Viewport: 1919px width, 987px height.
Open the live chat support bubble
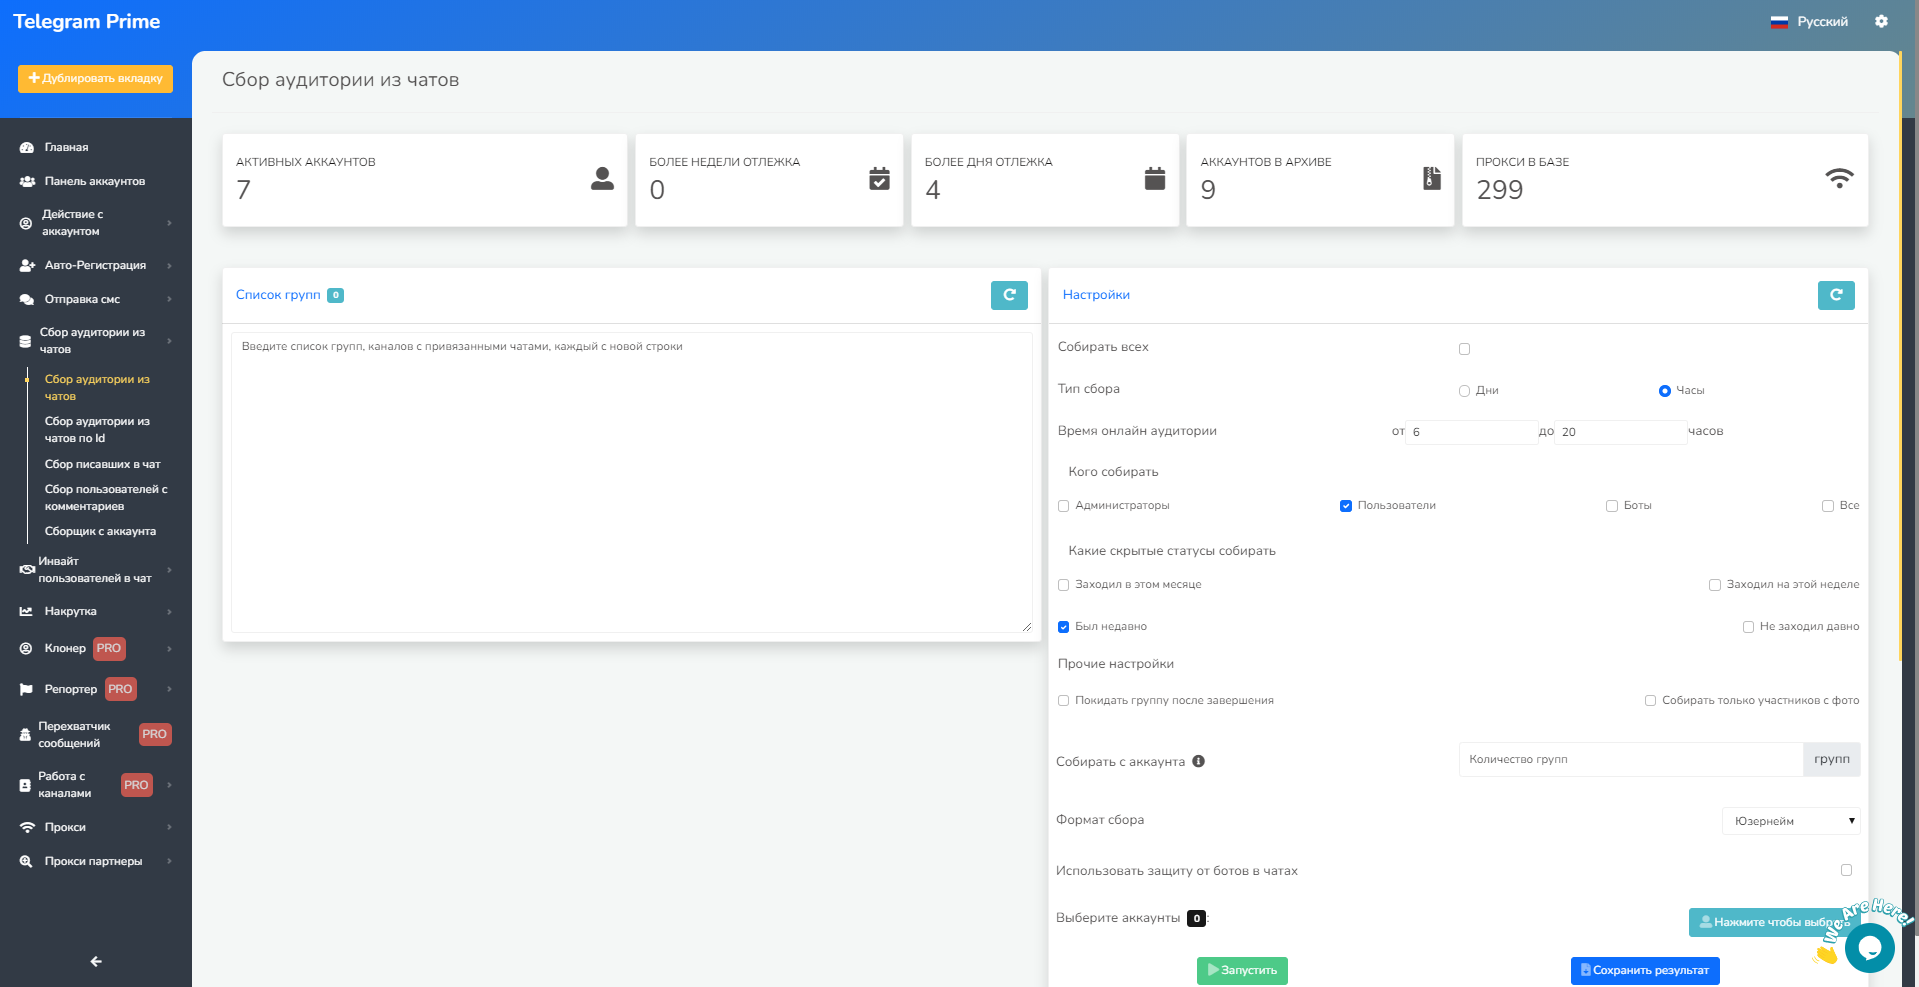pos(1869,948)
